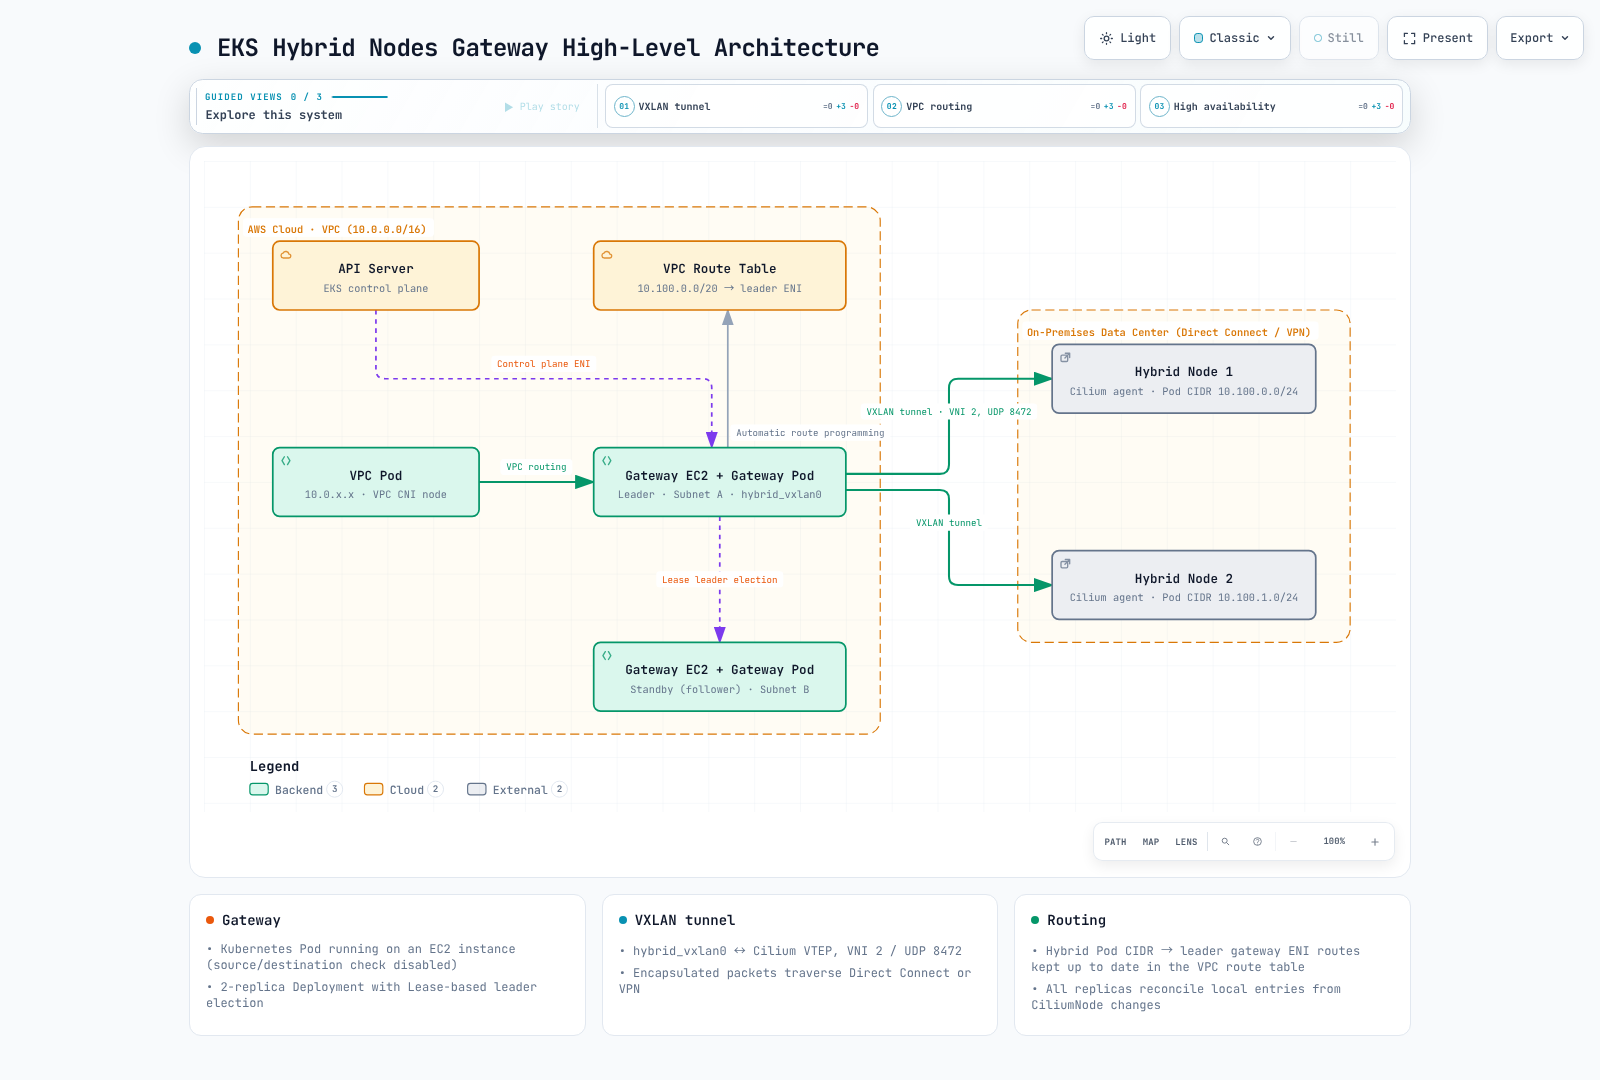The image size is (1600, 1080).
Task: Zoom in with the plus icon
Action: [1375, 842]
